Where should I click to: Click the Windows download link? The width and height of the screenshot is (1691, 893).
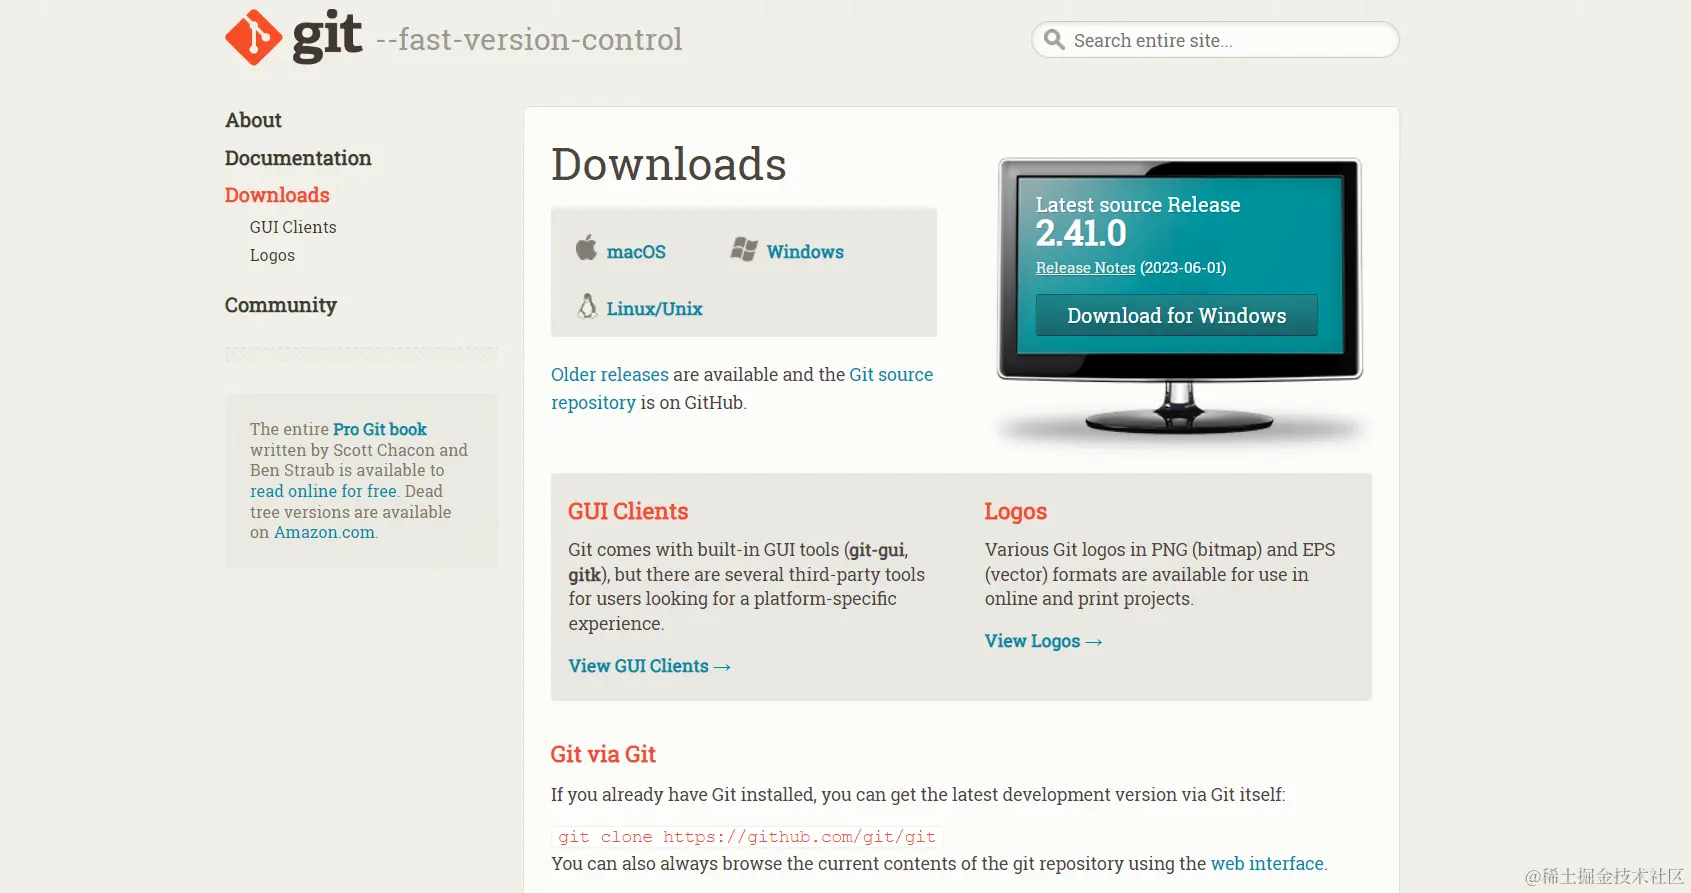pos(805,252)
